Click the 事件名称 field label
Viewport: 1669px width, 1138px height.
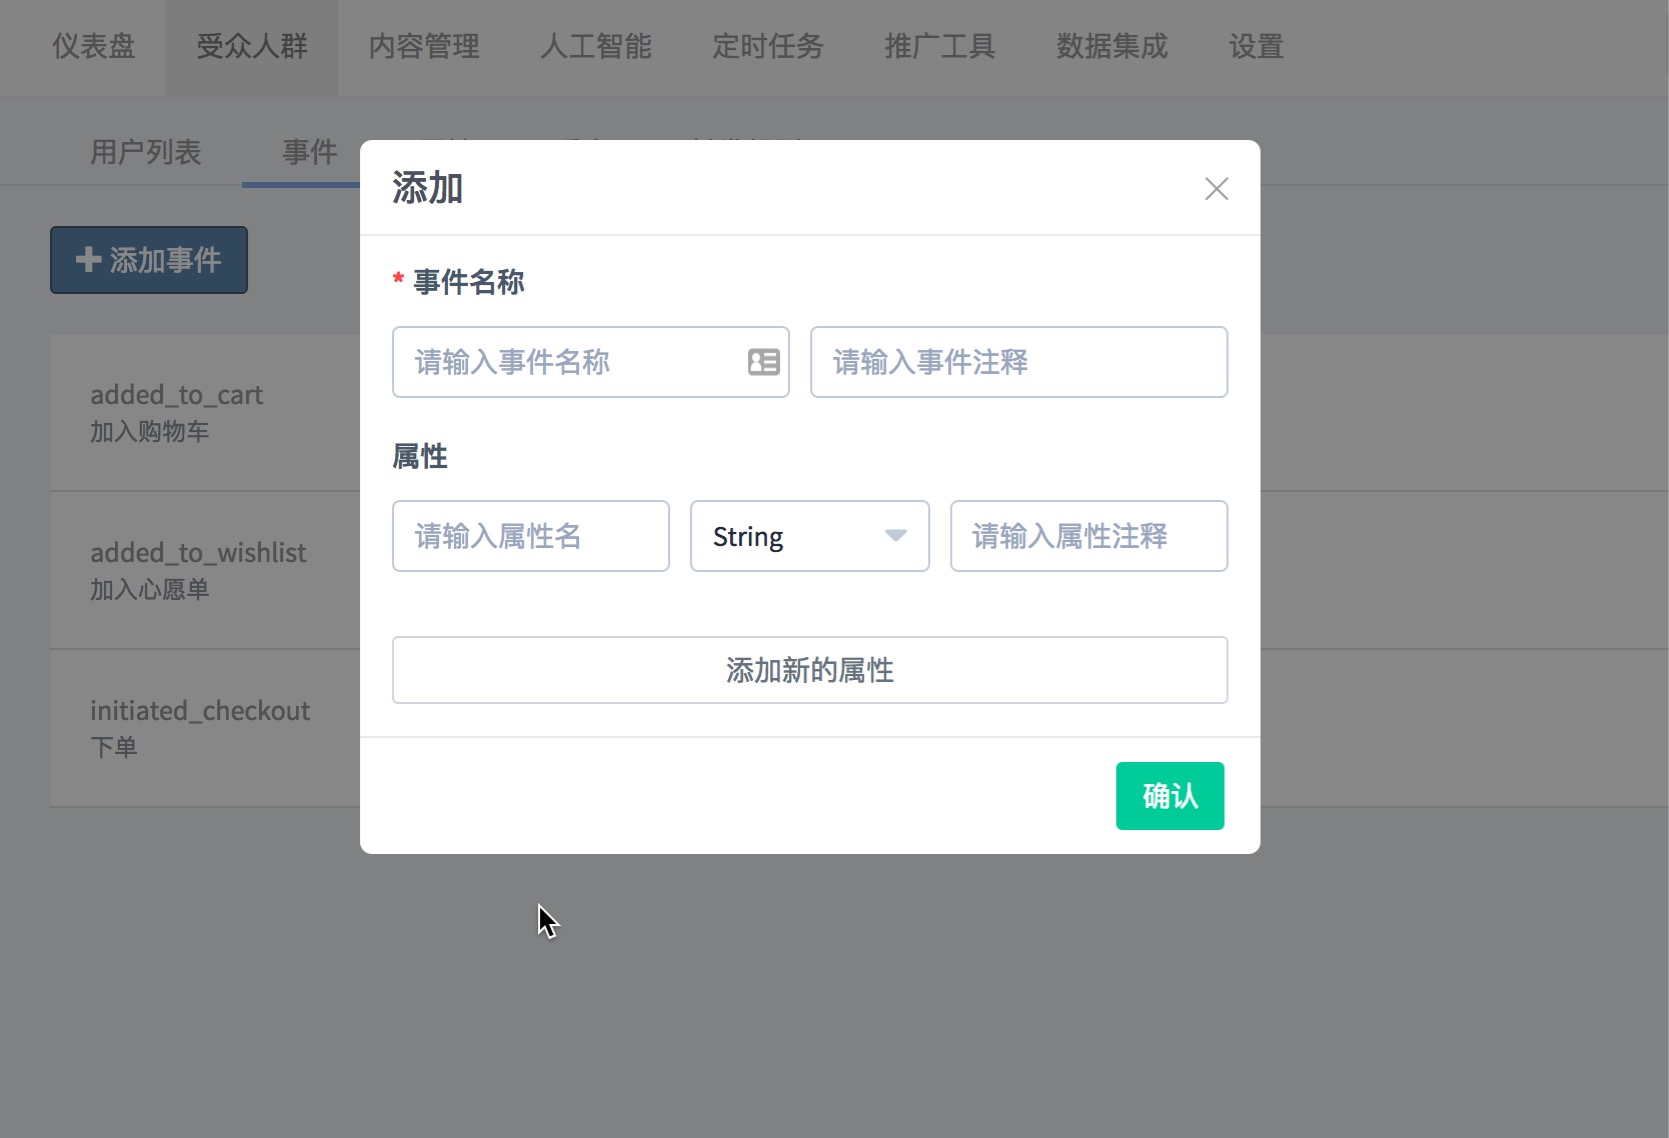click(x=469, y=282)
